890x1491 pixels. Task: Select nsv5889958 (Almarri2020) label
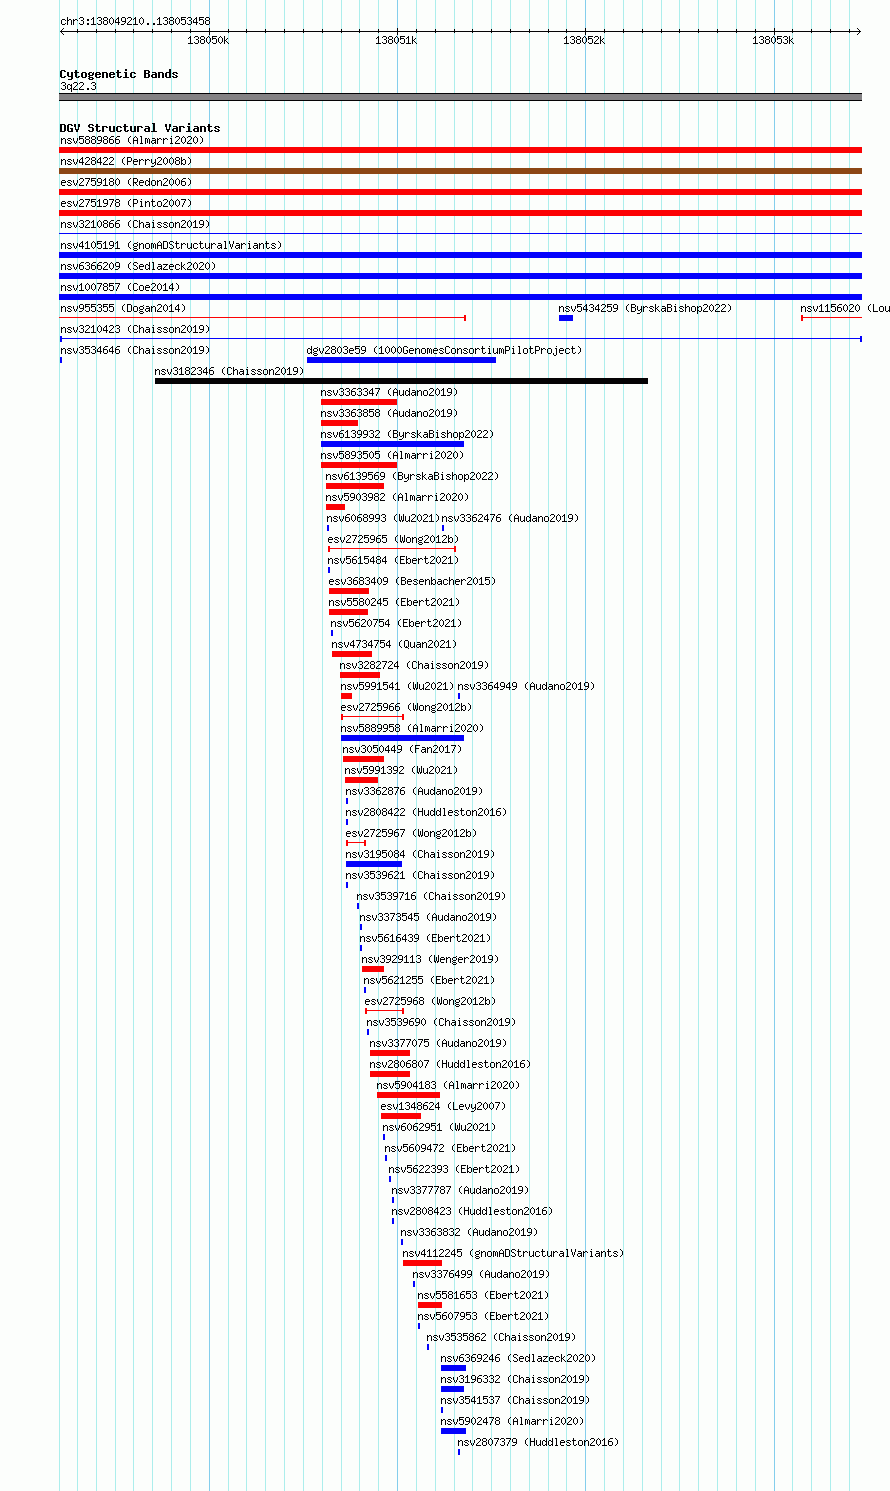(412, 728)
